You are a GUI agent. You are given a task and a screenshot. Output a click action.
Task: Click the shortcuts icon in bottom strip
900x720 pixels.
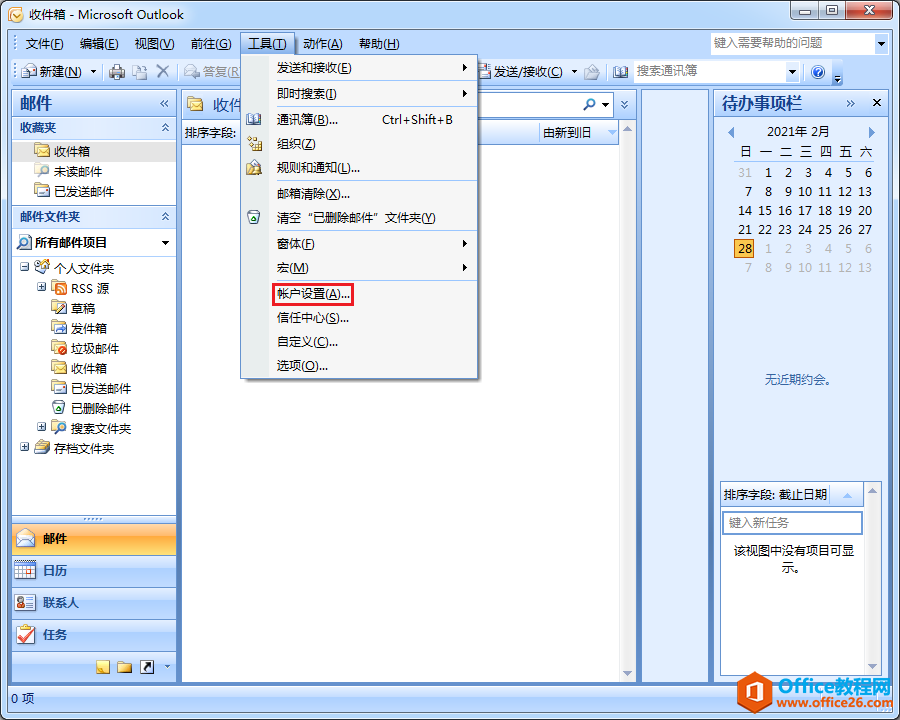[x=148, y=667]
